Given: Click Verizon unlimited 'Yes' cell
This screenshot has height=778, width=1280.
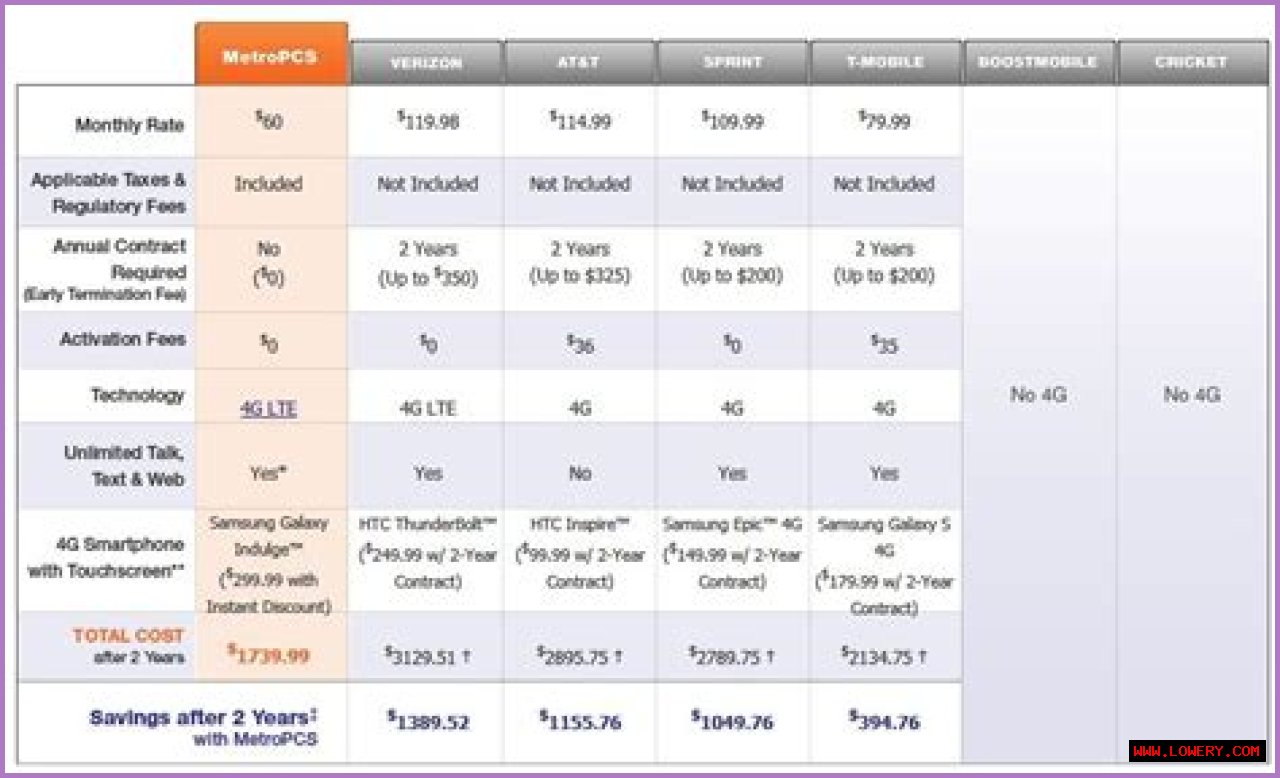Looking at the screenshot, I should click(428, 474).
